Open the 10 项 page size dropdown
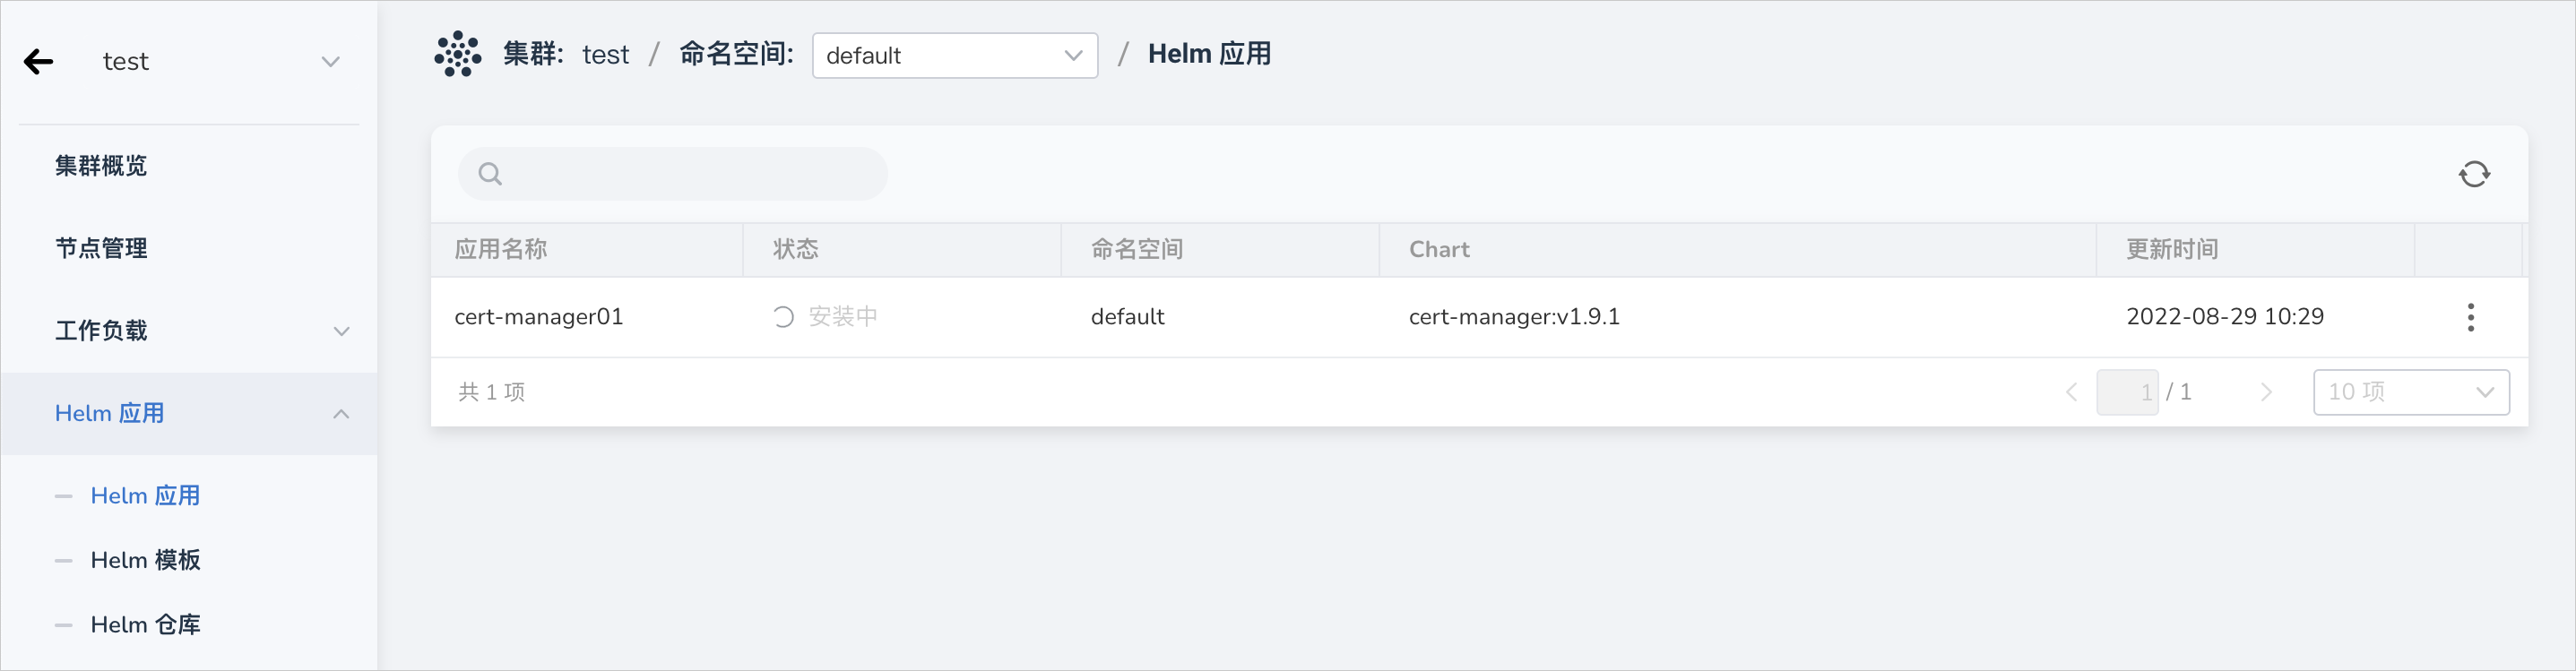 coord(2411,392)
